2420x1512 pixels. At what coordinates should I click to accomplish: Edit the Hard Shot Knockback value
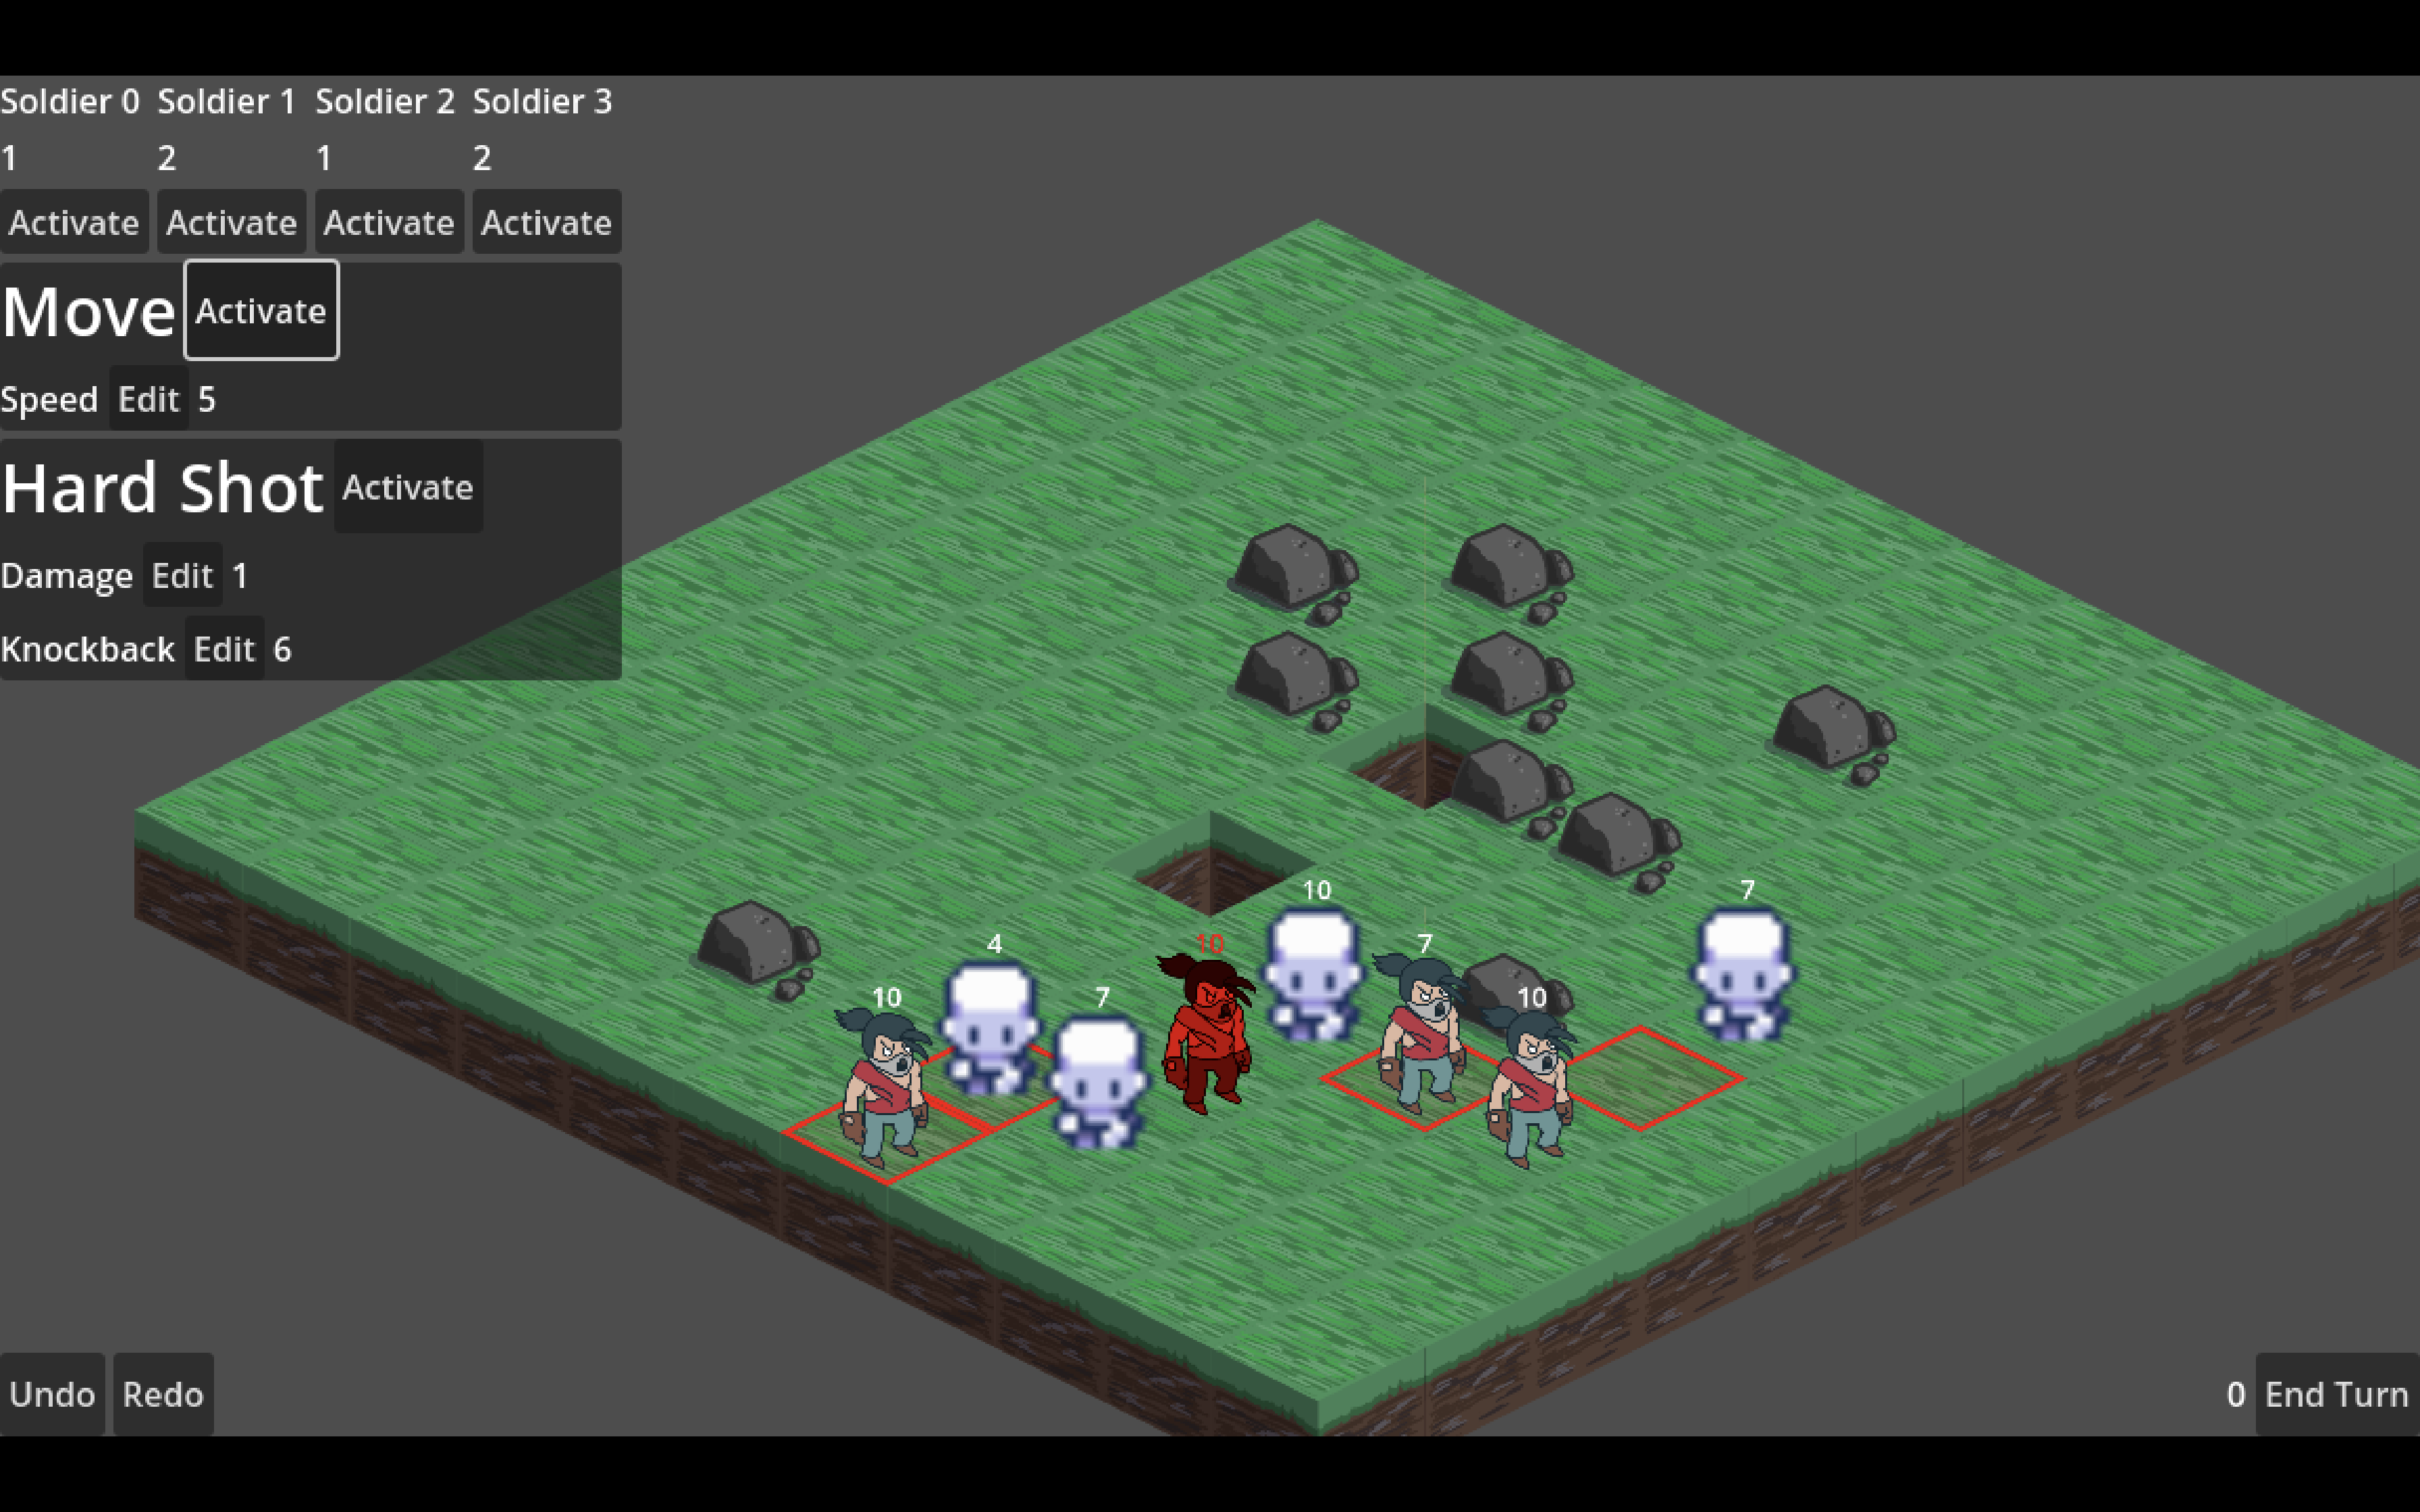tap(221, 648)
